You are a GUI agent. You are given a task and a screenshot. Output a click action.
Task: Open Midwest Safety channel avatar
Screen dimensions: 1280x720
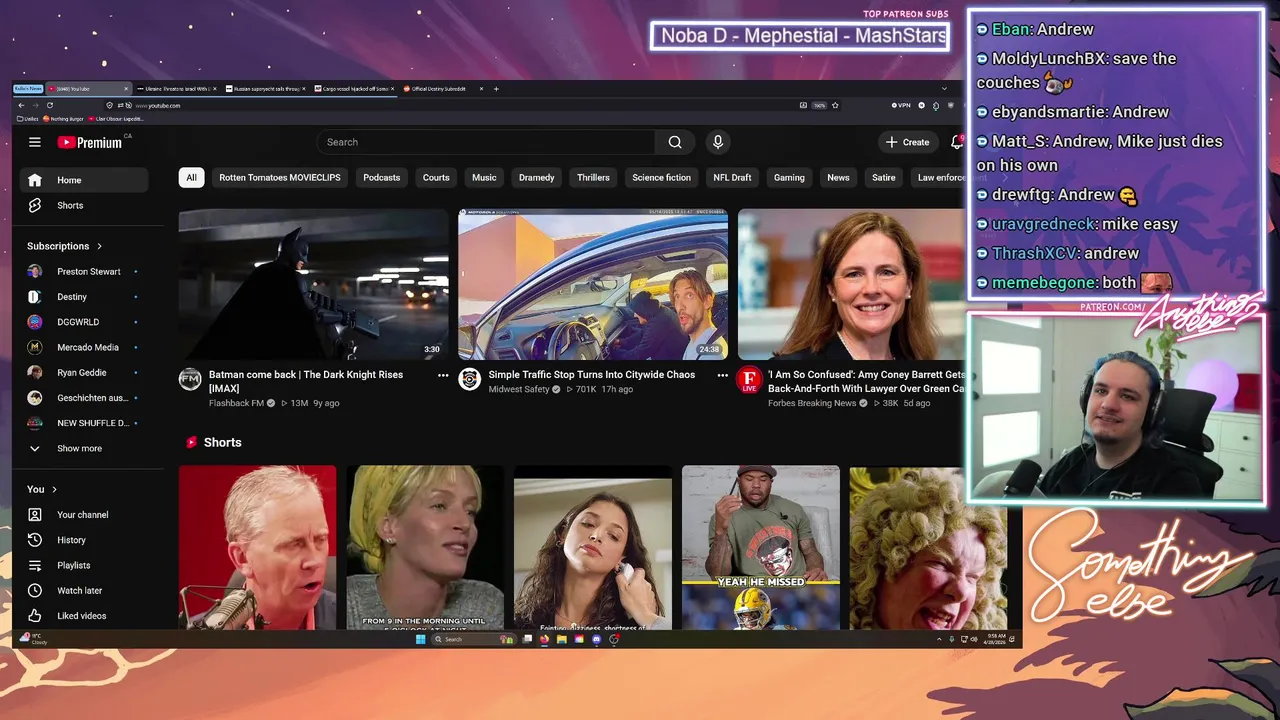(x=470, y=379)
